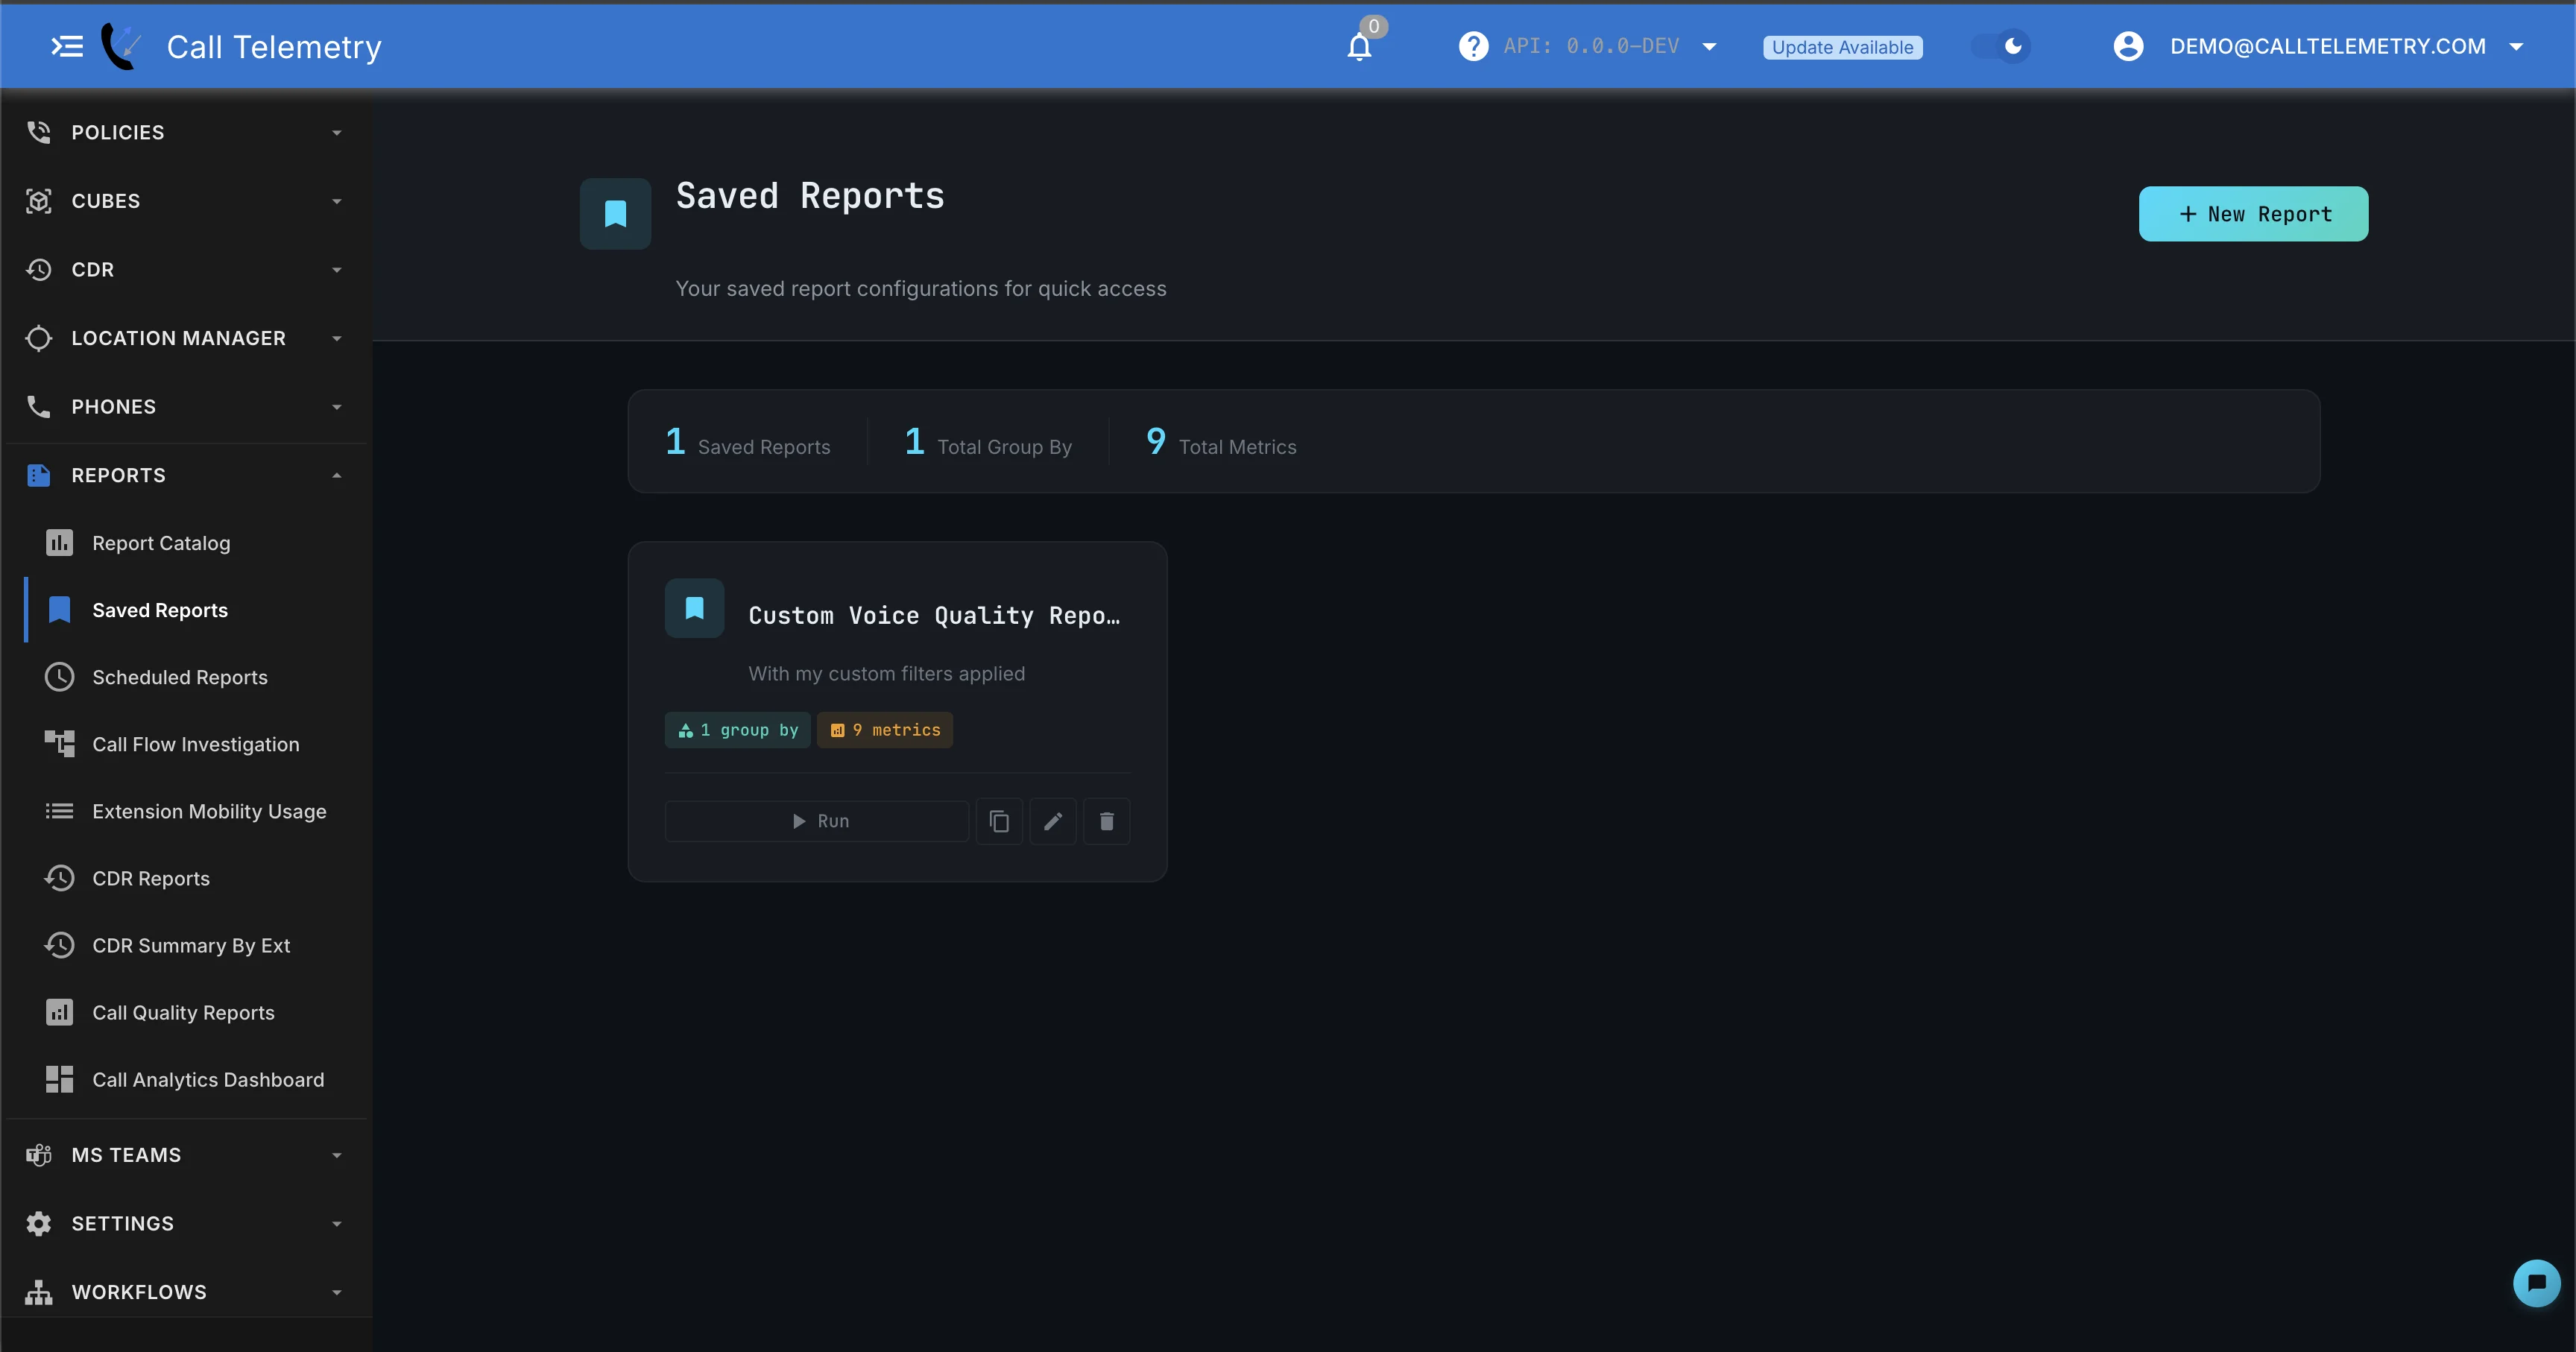Click the MS Teams icon

[39, 1155]
